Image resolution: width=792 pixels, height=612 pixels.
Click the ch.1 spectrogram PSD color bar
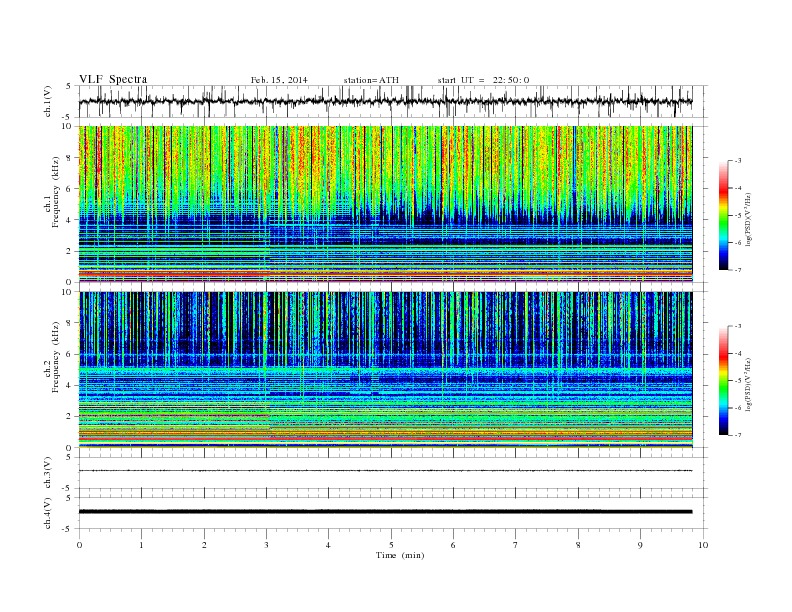coord(723,216)
